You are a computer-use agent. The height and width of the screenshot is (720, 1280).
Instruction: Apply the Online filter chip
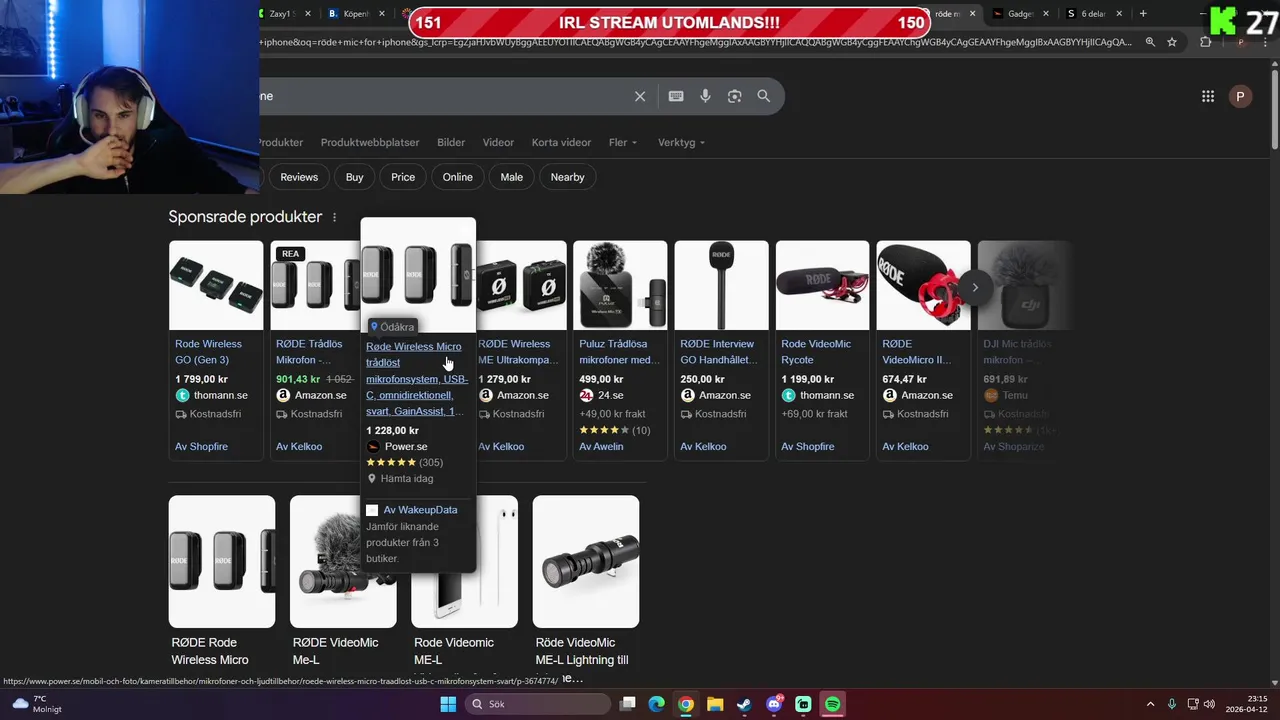tap(458, 177)
